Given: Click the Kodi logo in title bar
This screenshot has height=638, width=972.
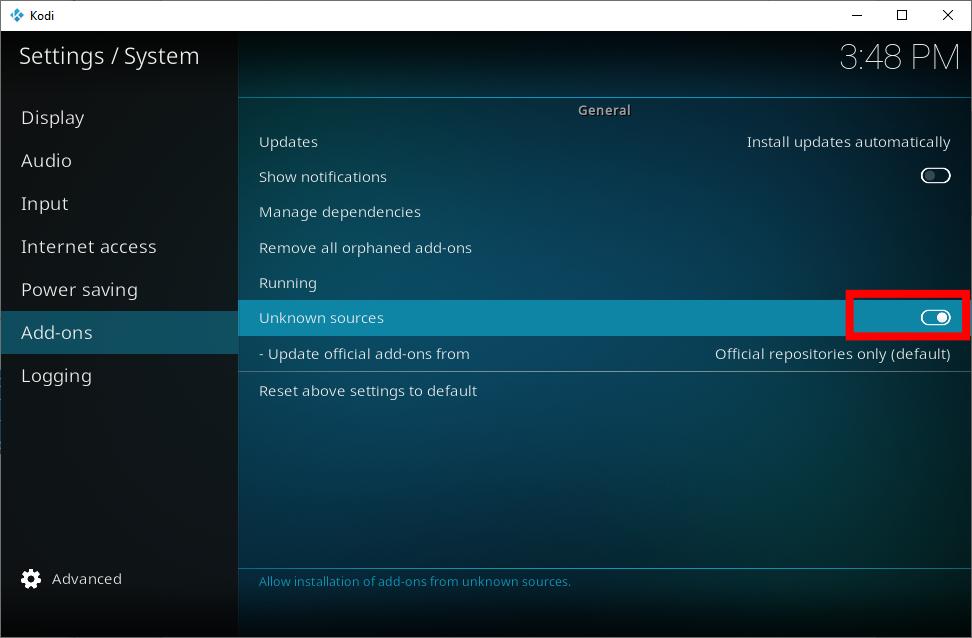Looking at the screenshot, I should (x=17, y=16).
